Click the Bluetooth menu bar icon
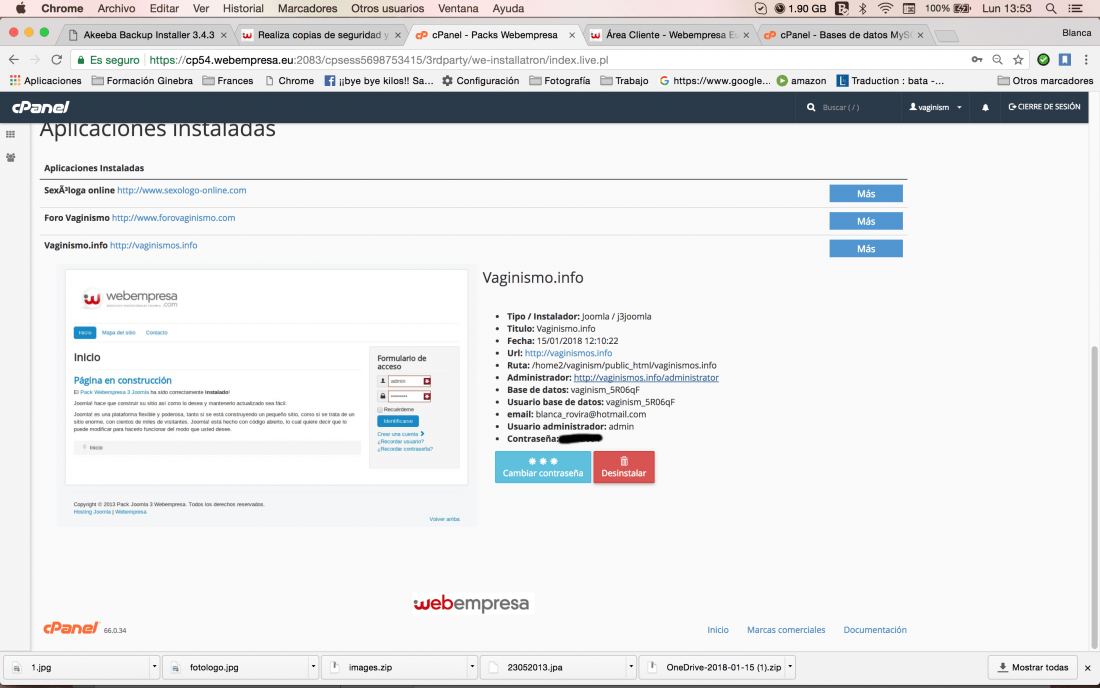 click(x=863, y=8)
